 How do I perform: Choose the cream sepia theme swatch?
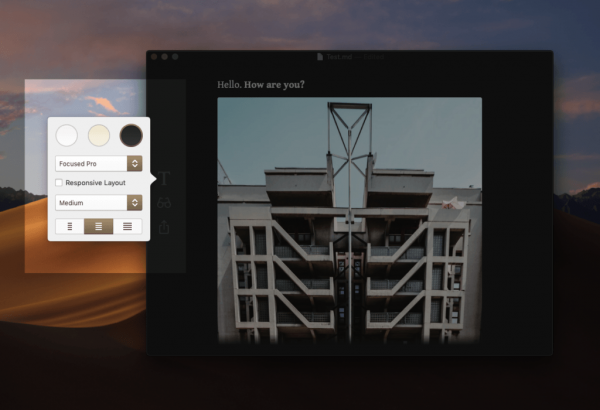[99, 135]
